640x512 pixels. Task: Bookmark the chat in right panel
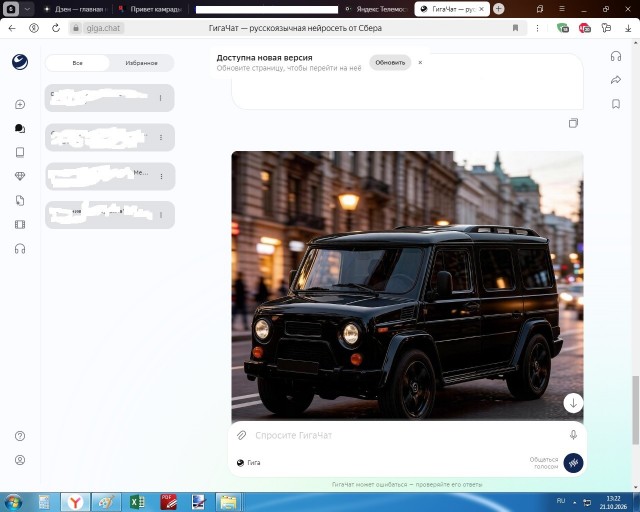[616, 104]
